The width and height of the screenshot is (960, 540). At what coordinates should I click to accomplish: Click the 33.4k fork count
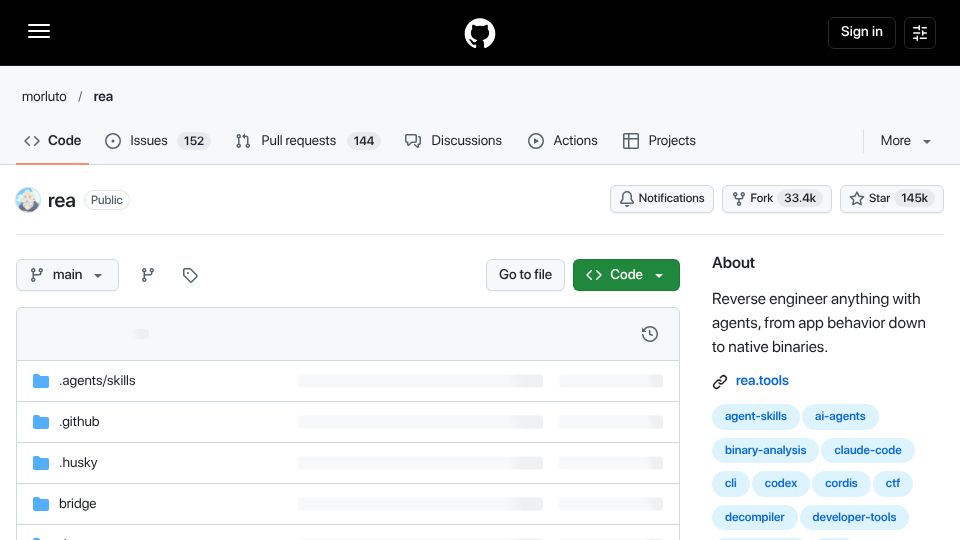tap(800, 198)
